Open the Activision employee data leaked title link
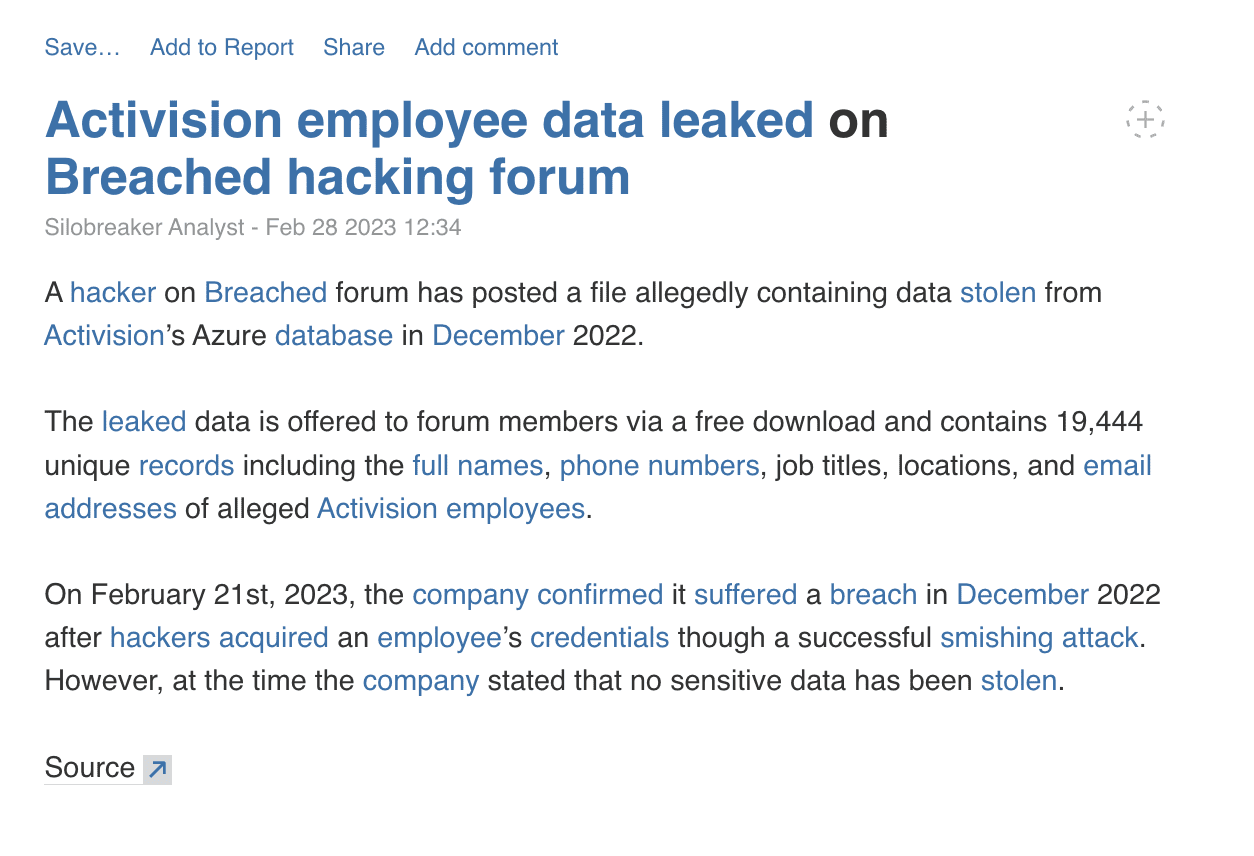 click(x=429, y=120)
